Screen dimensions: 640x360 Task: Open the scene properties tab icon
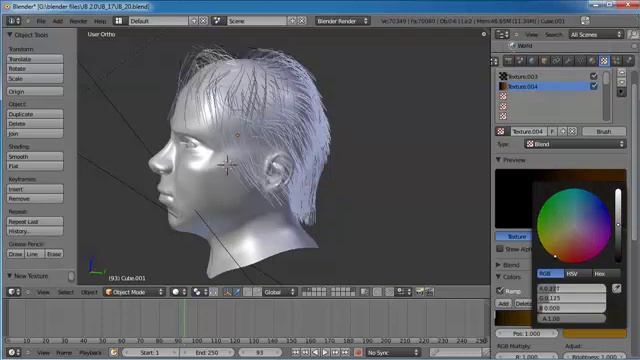pyautogui.click(x=520, y=61)
